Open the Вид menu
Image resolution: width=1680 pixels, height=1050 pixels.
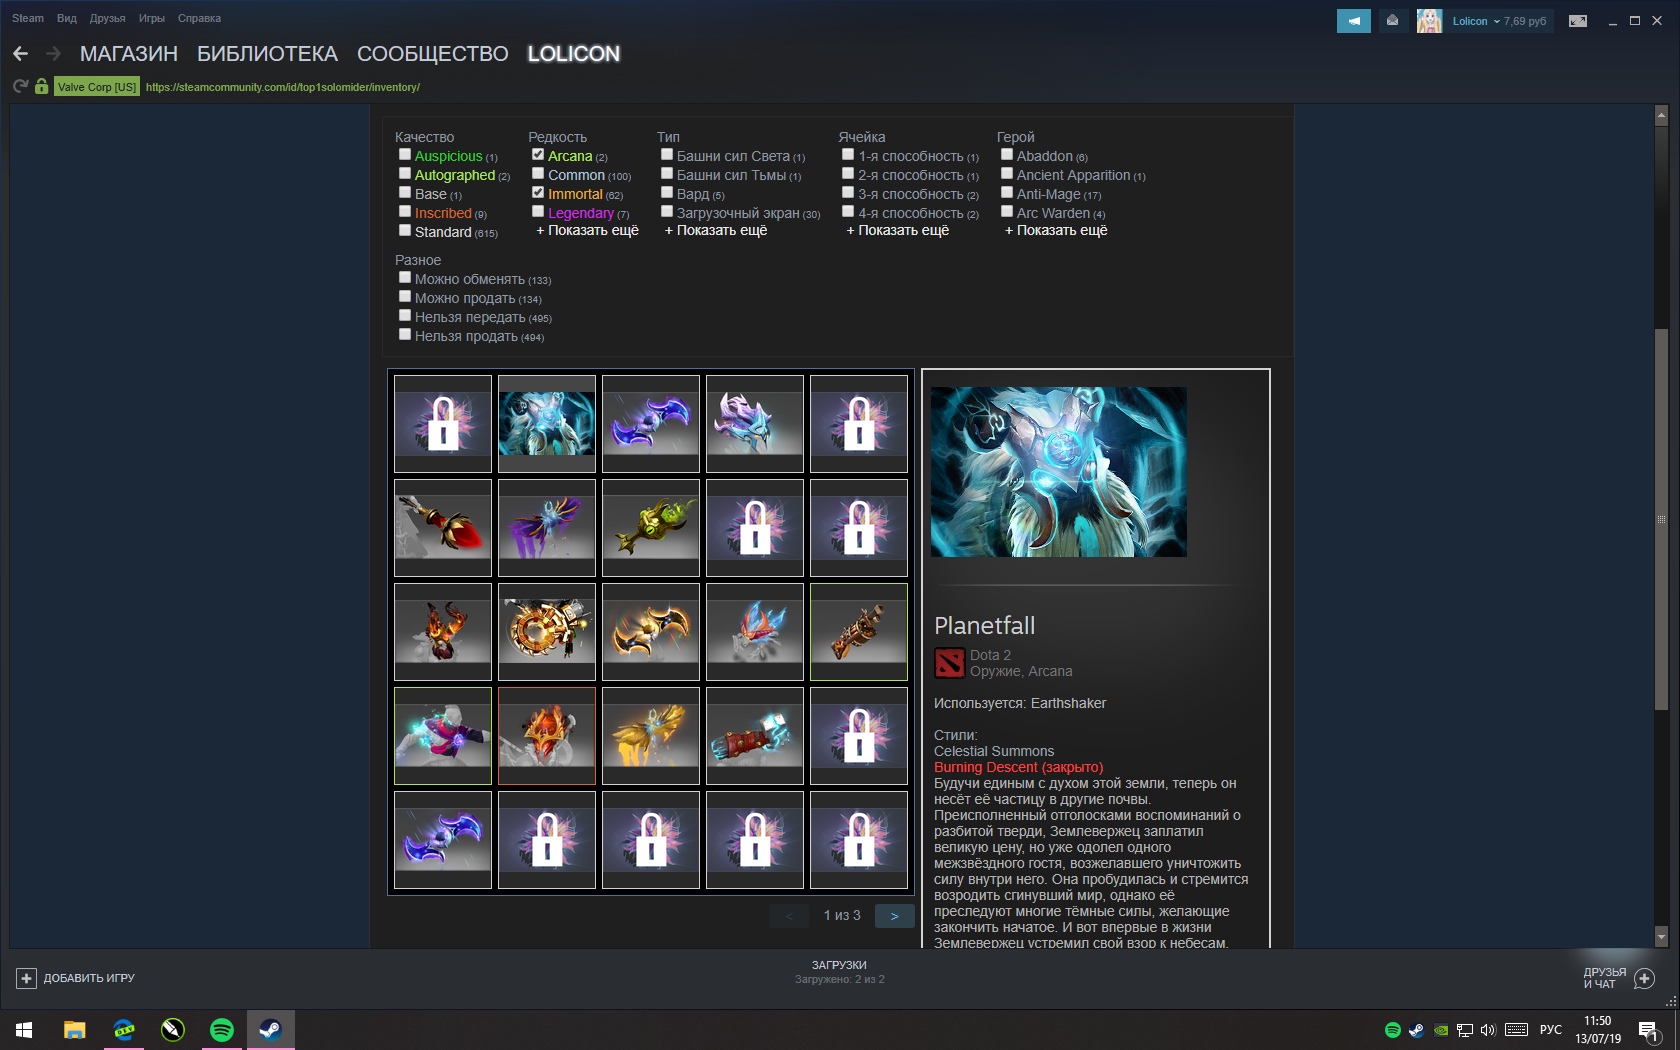pyautogui.click(x=67, y=18)
